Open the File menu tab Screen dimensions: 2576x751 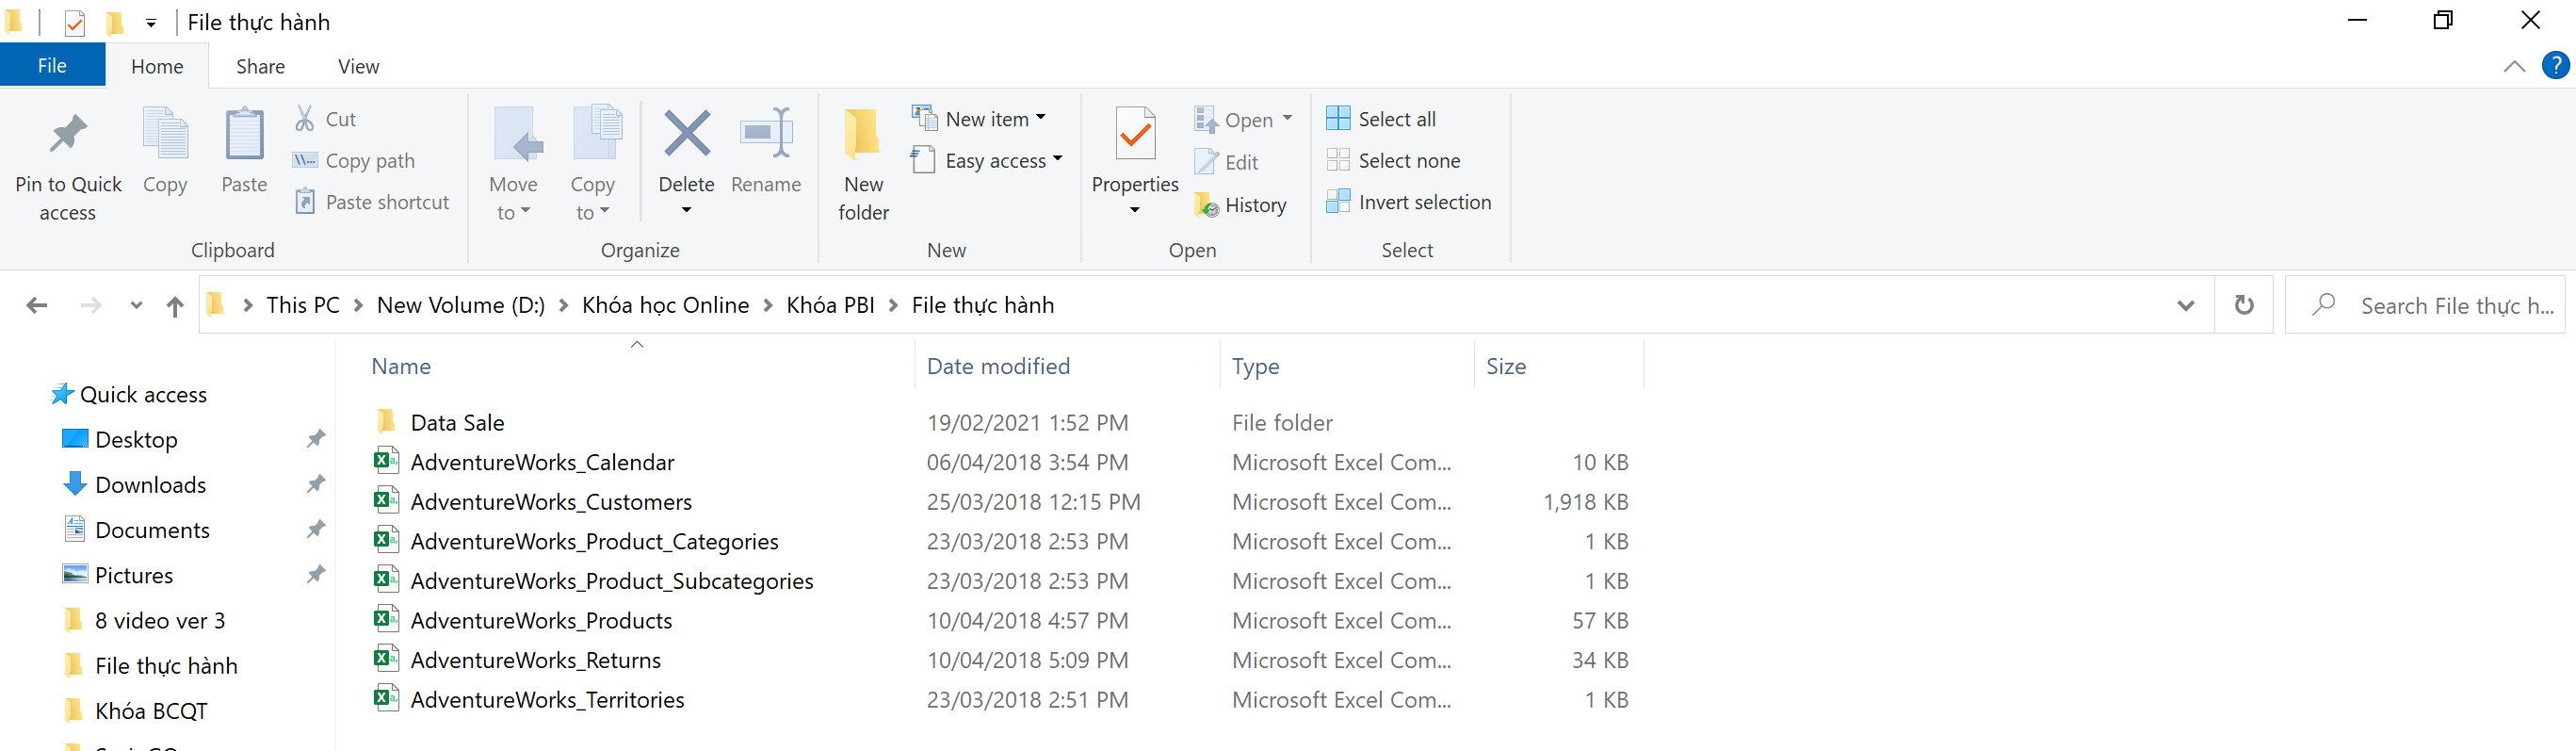[52, 66]
